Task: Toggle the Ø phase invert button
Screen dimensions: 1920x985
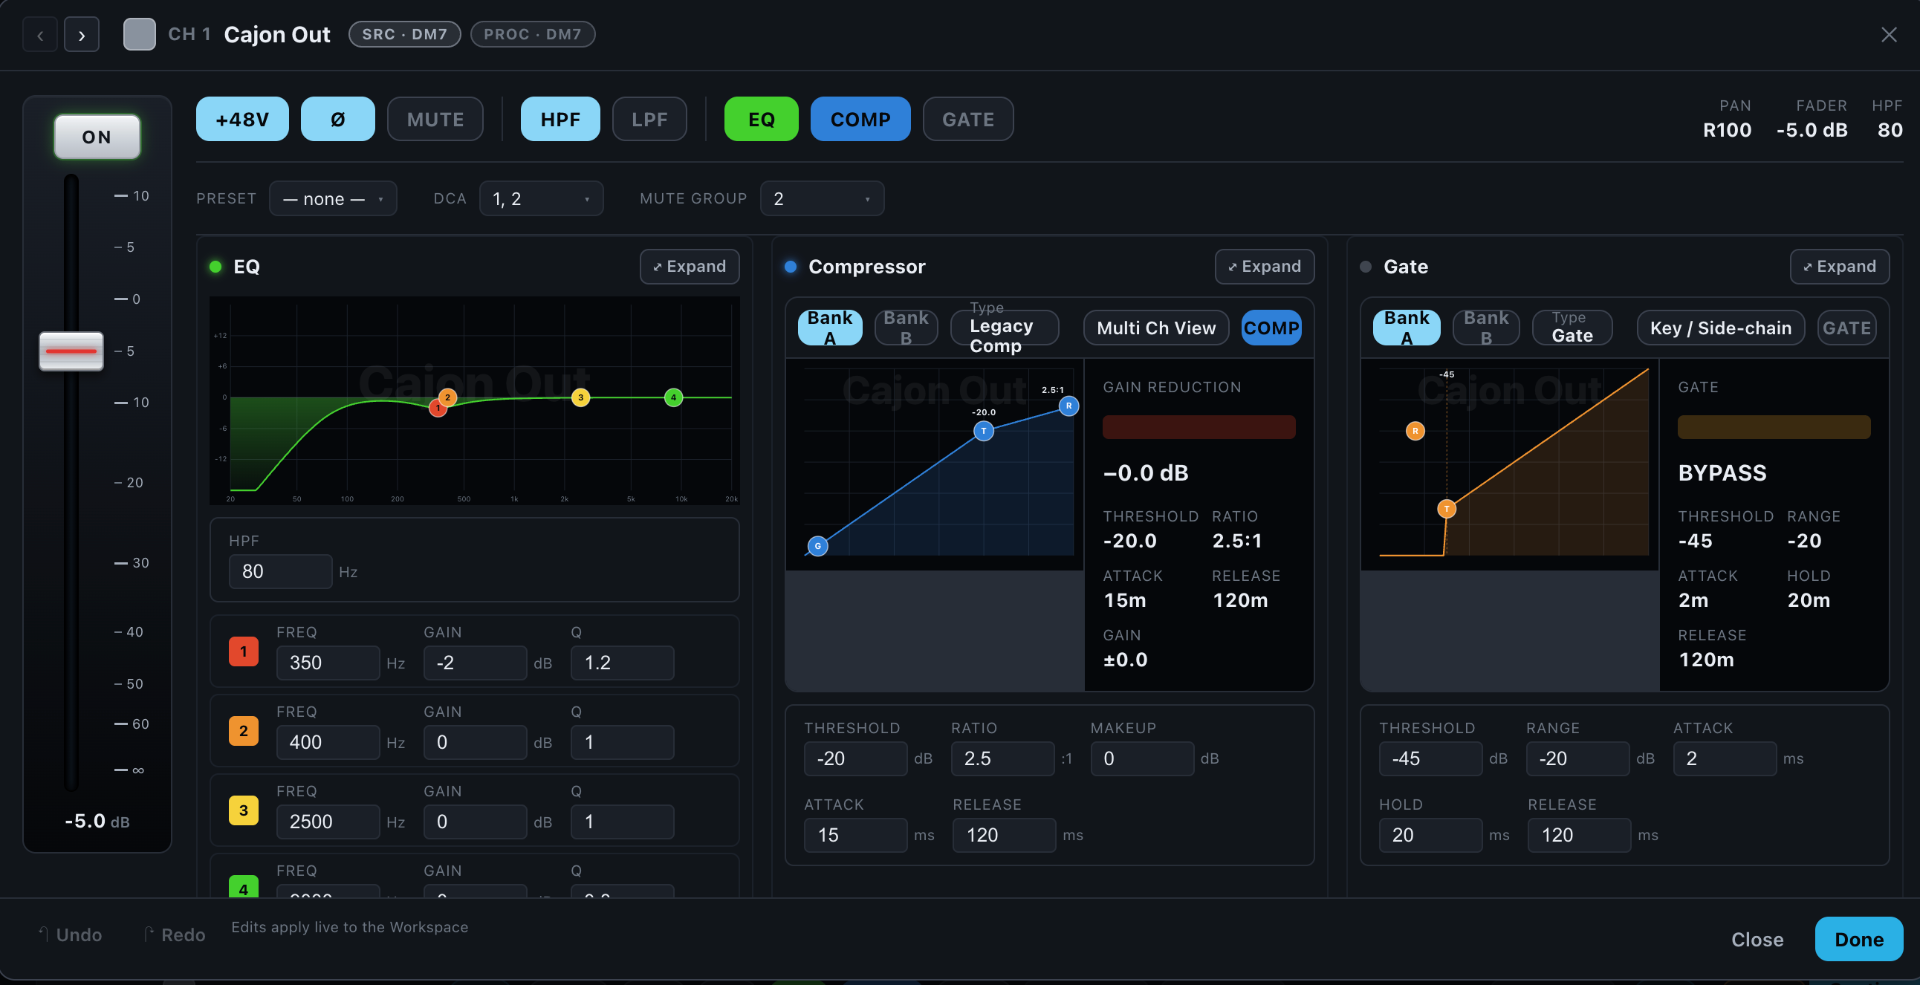Action: pos(338,119)
